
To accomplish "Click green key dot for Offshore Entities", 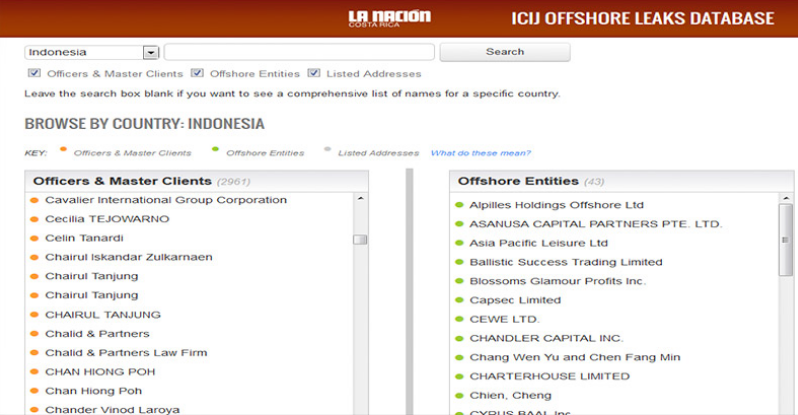I will point(215,149).
